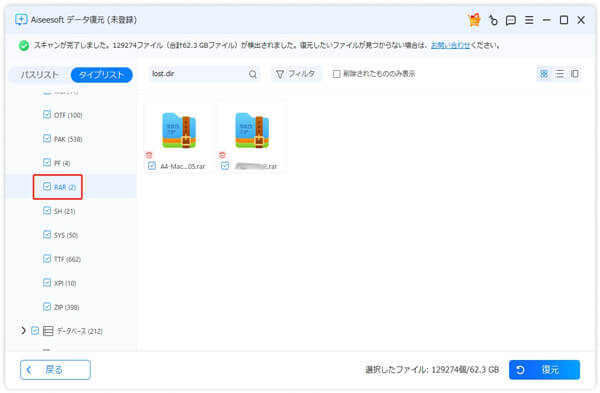Select the RAR (2) label
The image size is (600, 393).
tap(65, 187)
